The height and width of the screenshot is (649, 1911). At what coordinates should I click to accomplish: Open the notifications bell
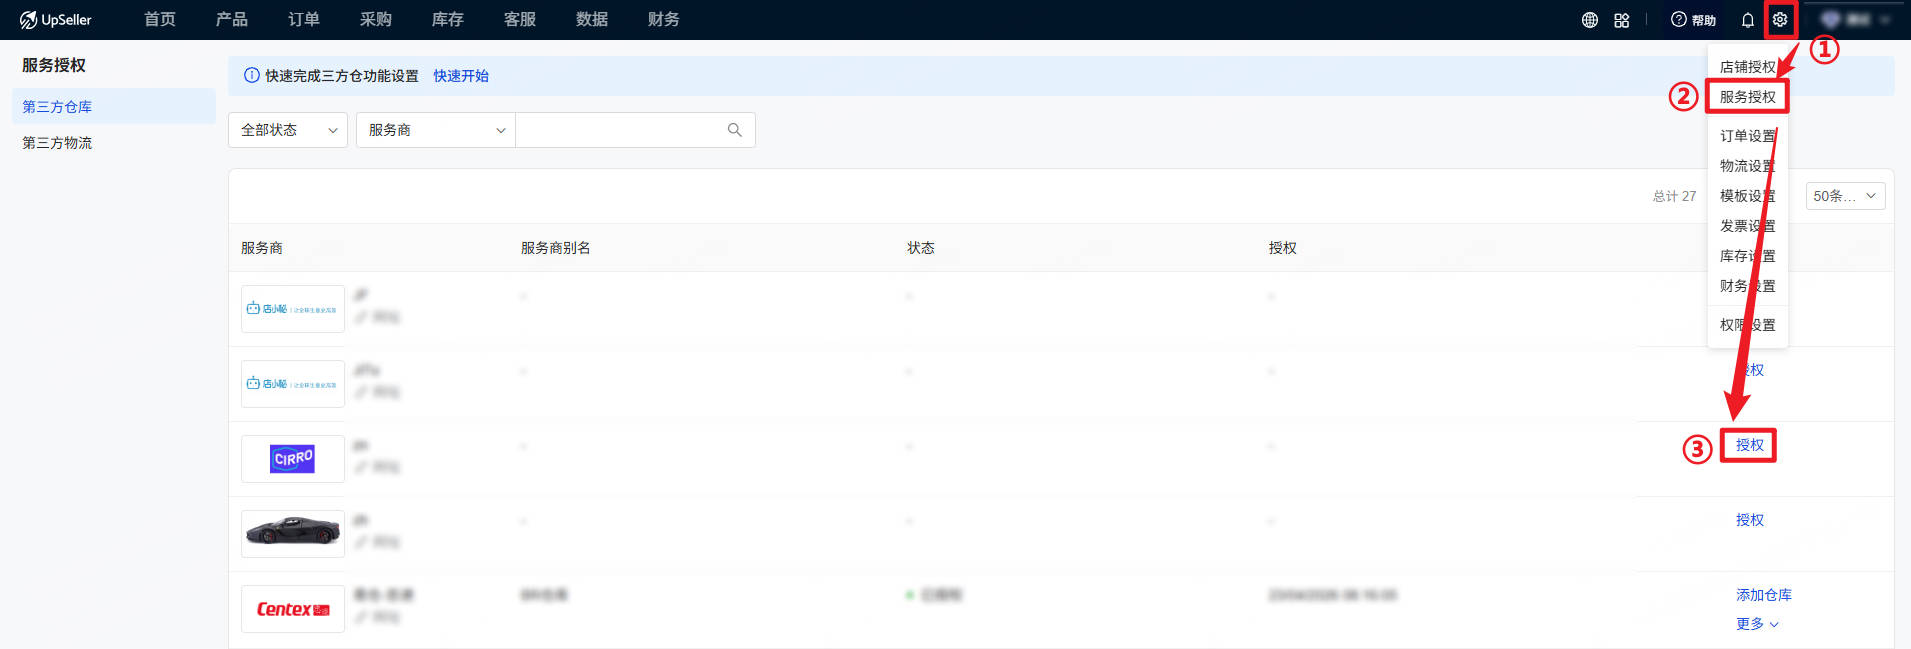click(x=1748, y=20)
